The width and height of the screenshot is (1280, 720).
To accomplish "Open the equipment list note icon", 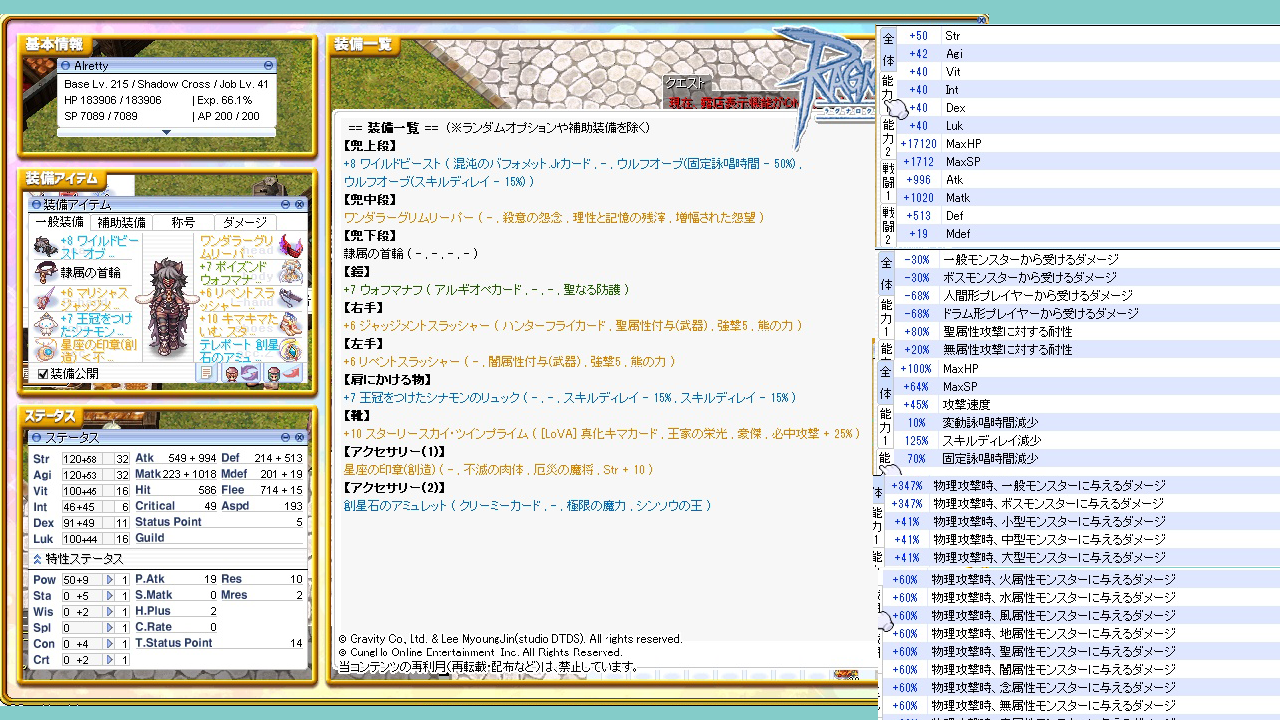I will pos(207,373).
